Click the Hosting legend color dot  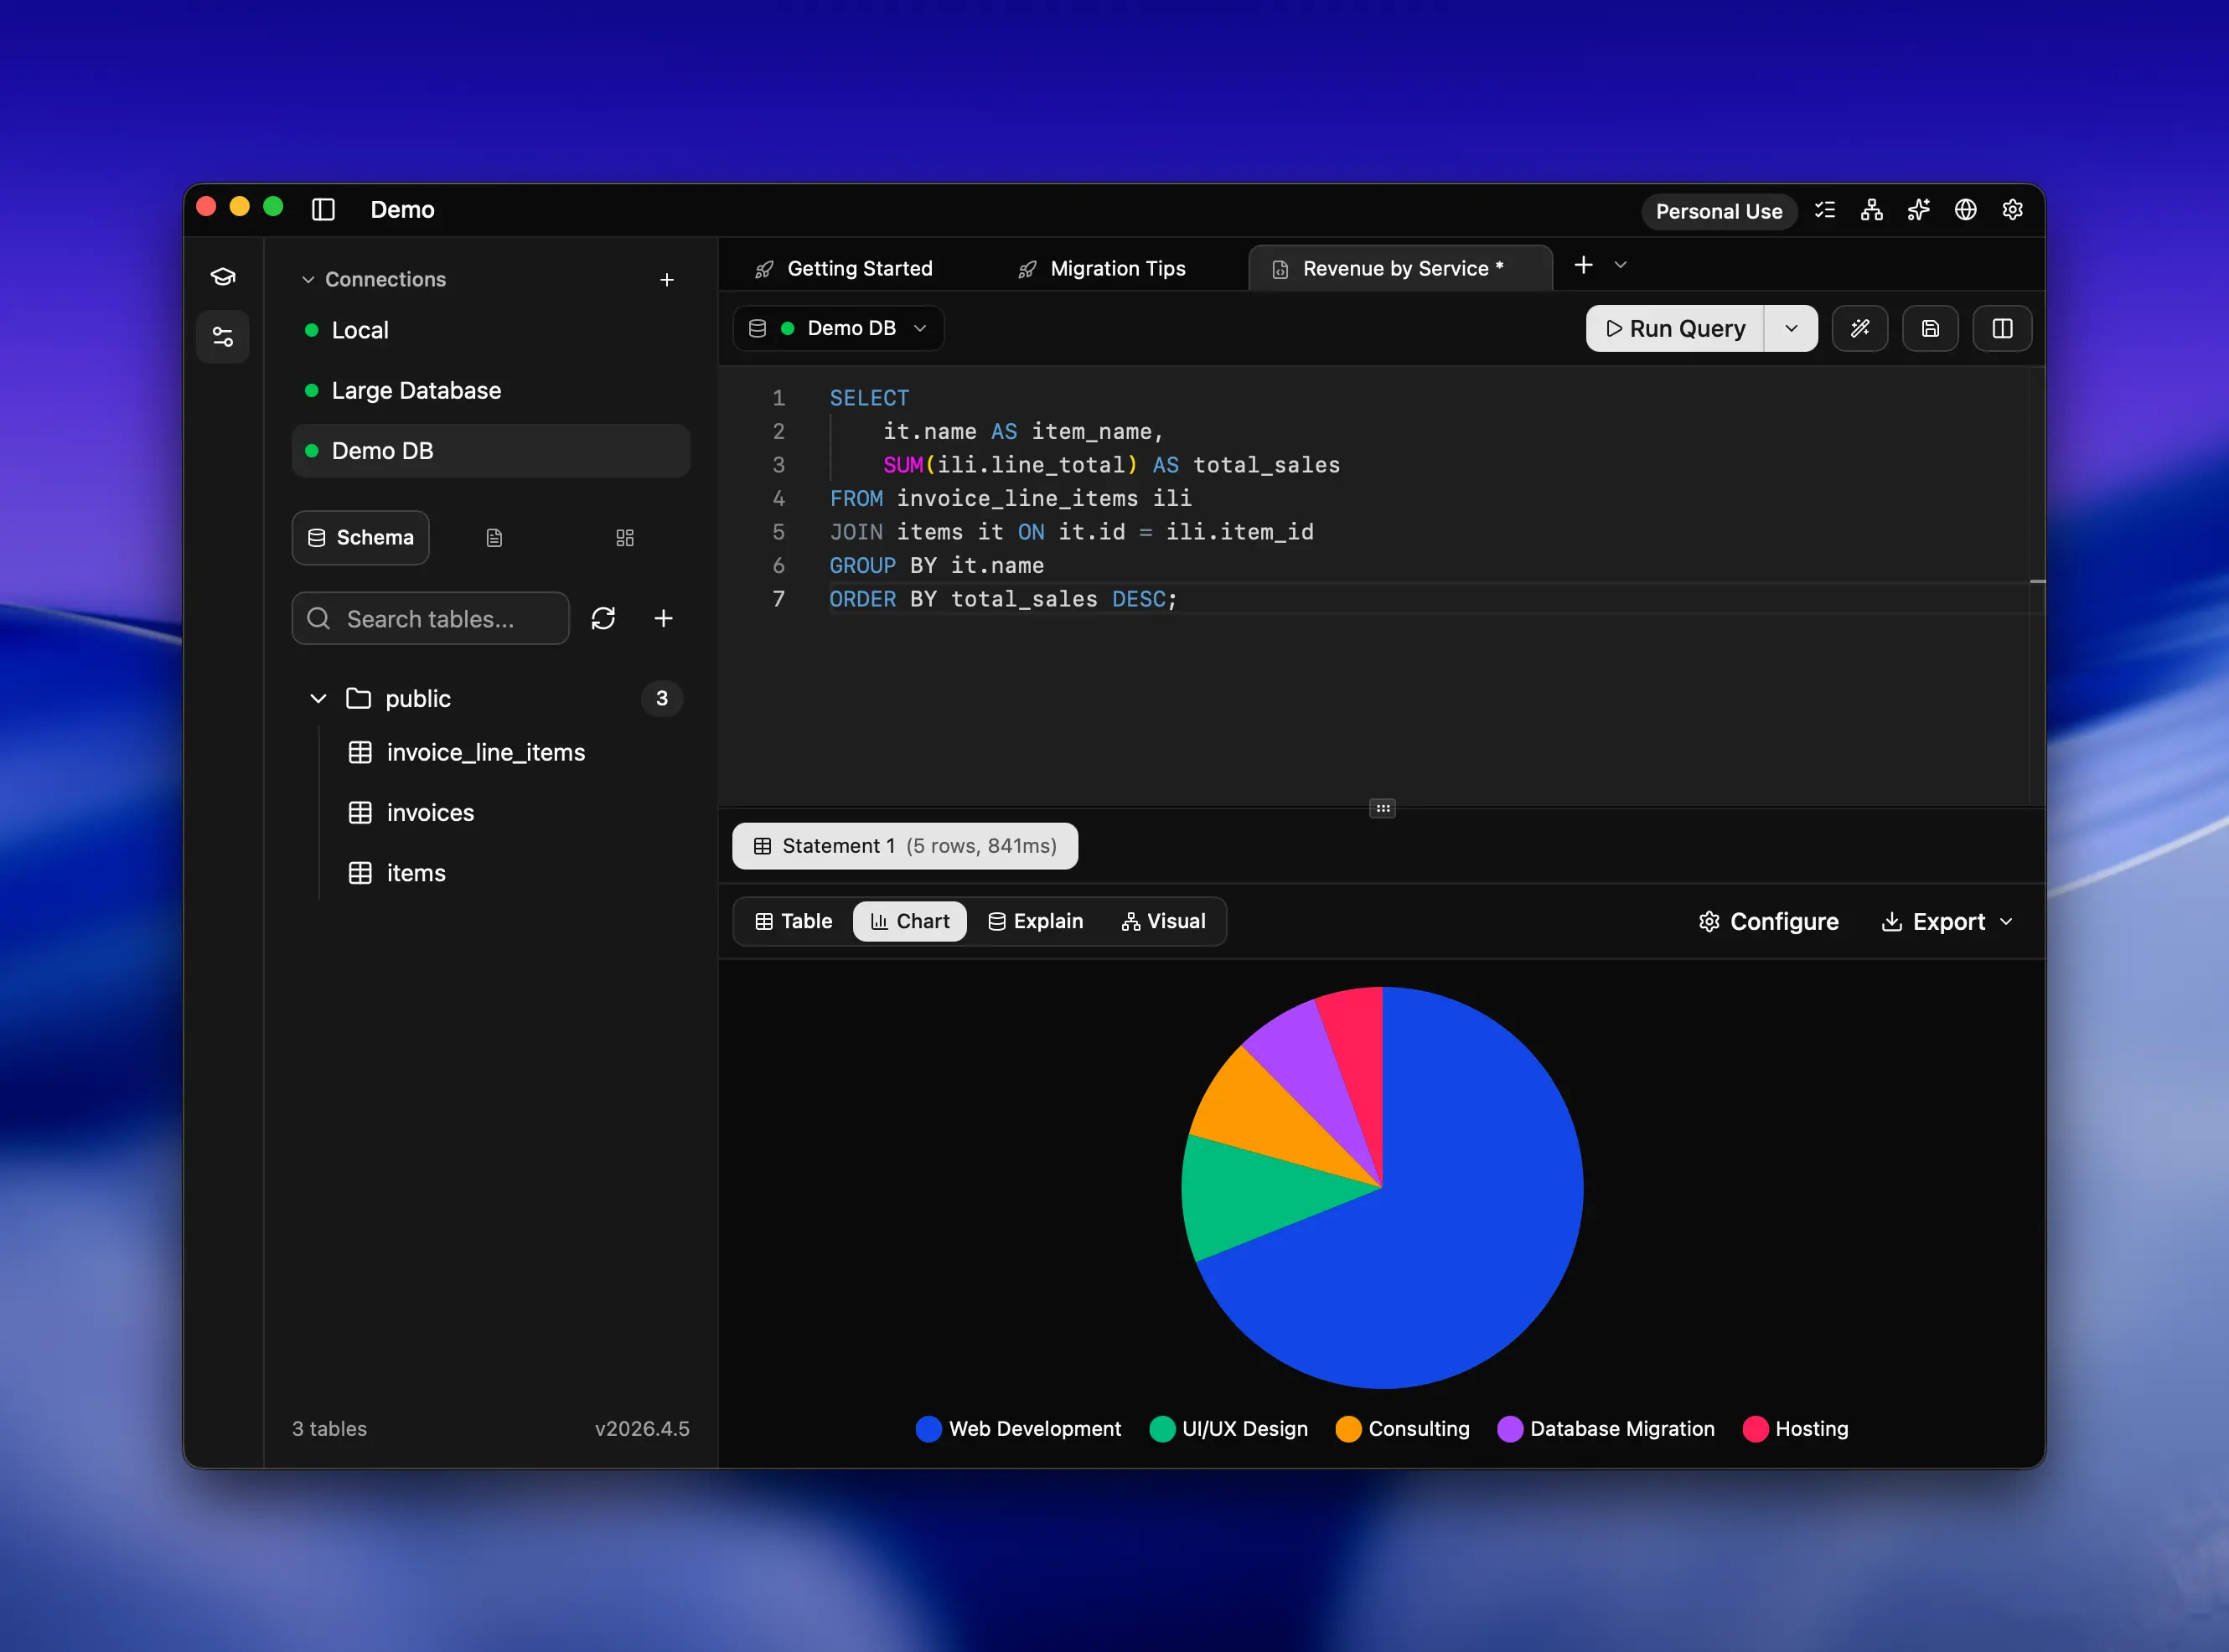pos(1756,1429)
